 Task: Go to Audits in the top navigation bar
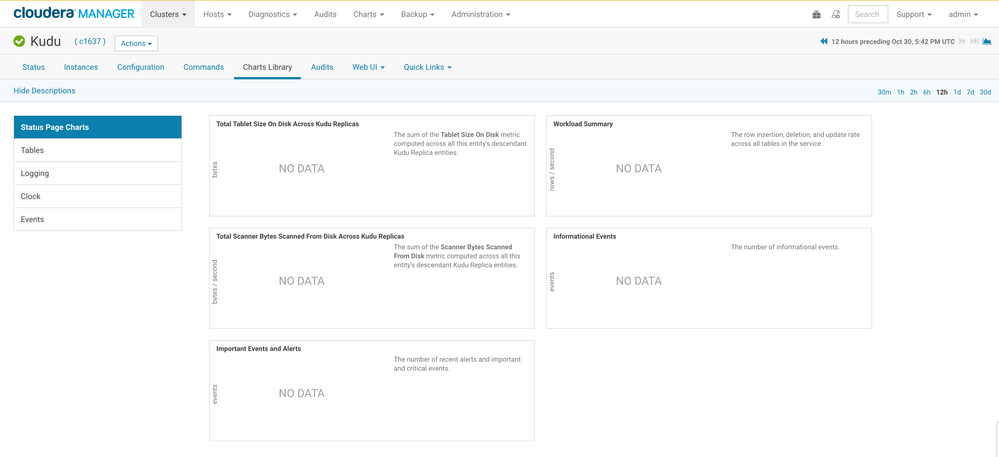coord(325,14)
